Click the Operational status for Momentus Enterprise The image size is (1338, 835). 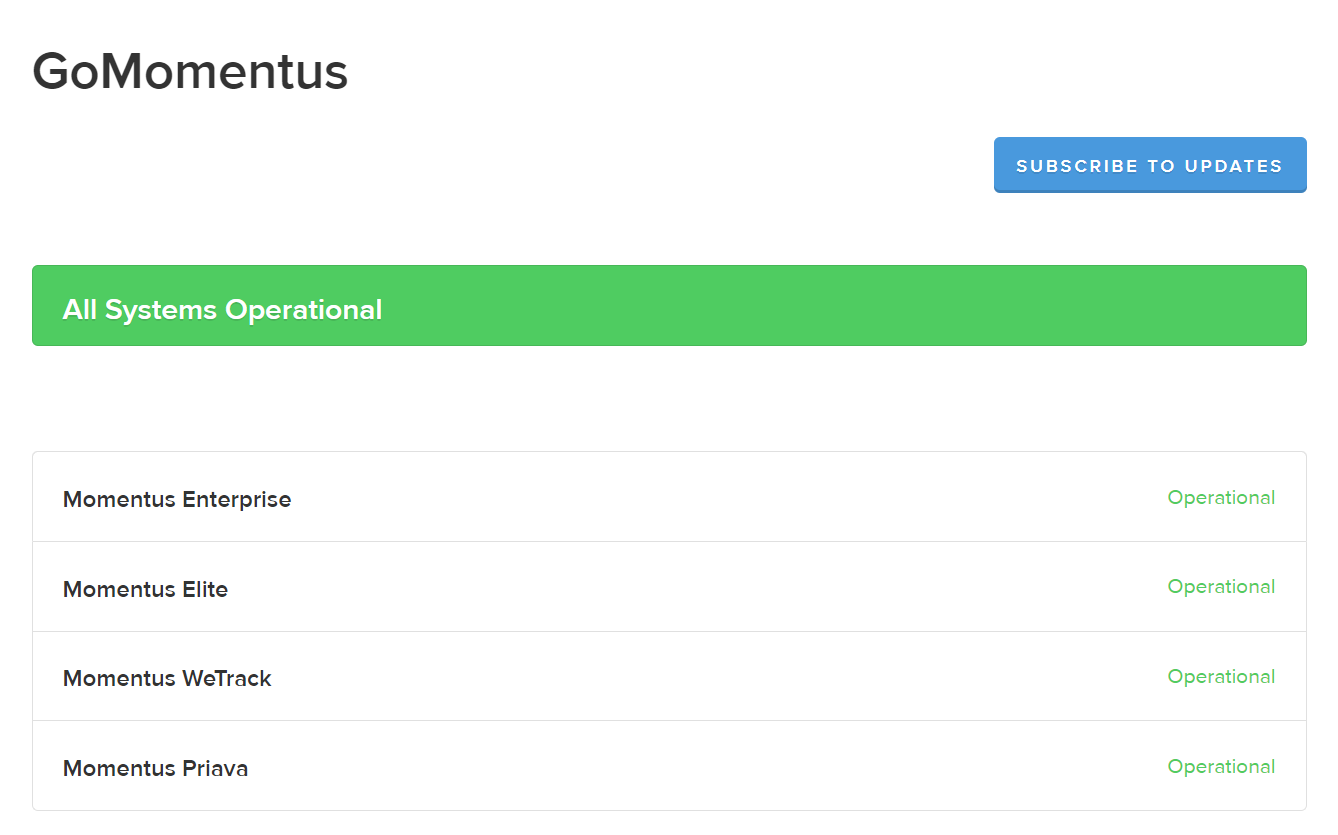(1221, 497)
